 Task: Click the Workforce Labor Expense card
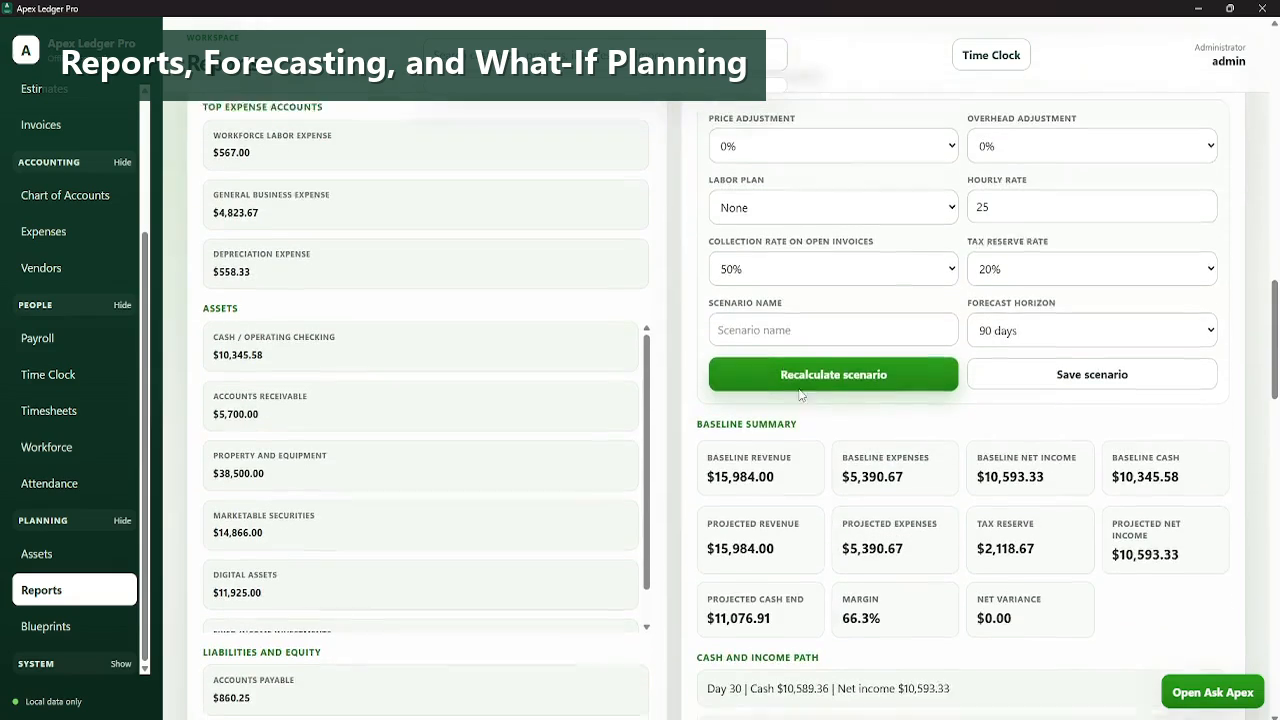425,144
